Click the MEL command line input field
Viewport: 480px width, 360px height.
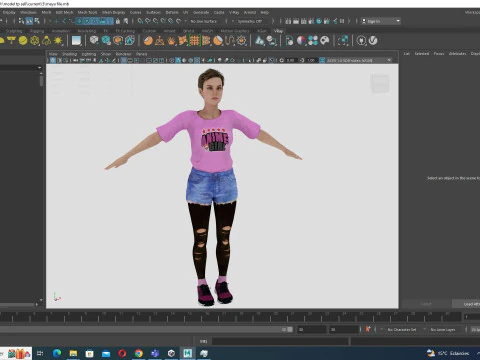(x=280, y=341)
